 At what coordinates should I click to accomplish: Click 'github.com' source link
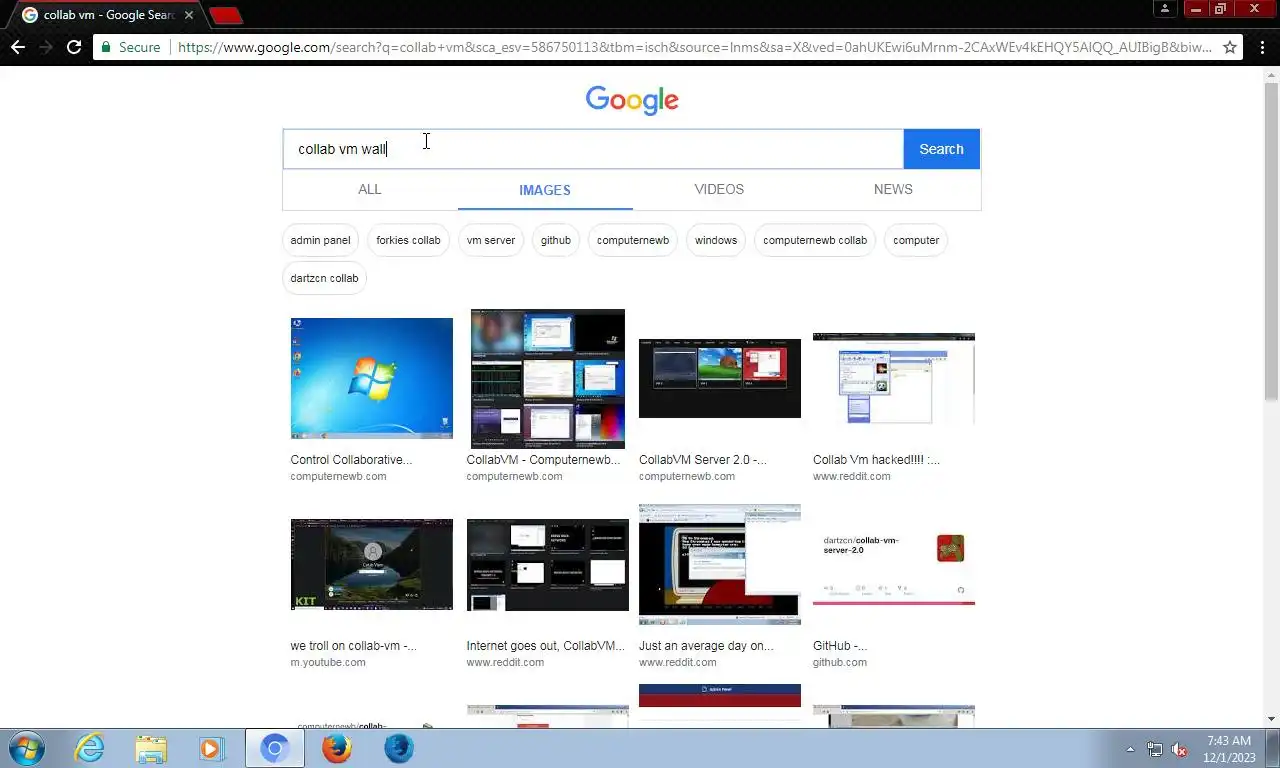[840, 662]
